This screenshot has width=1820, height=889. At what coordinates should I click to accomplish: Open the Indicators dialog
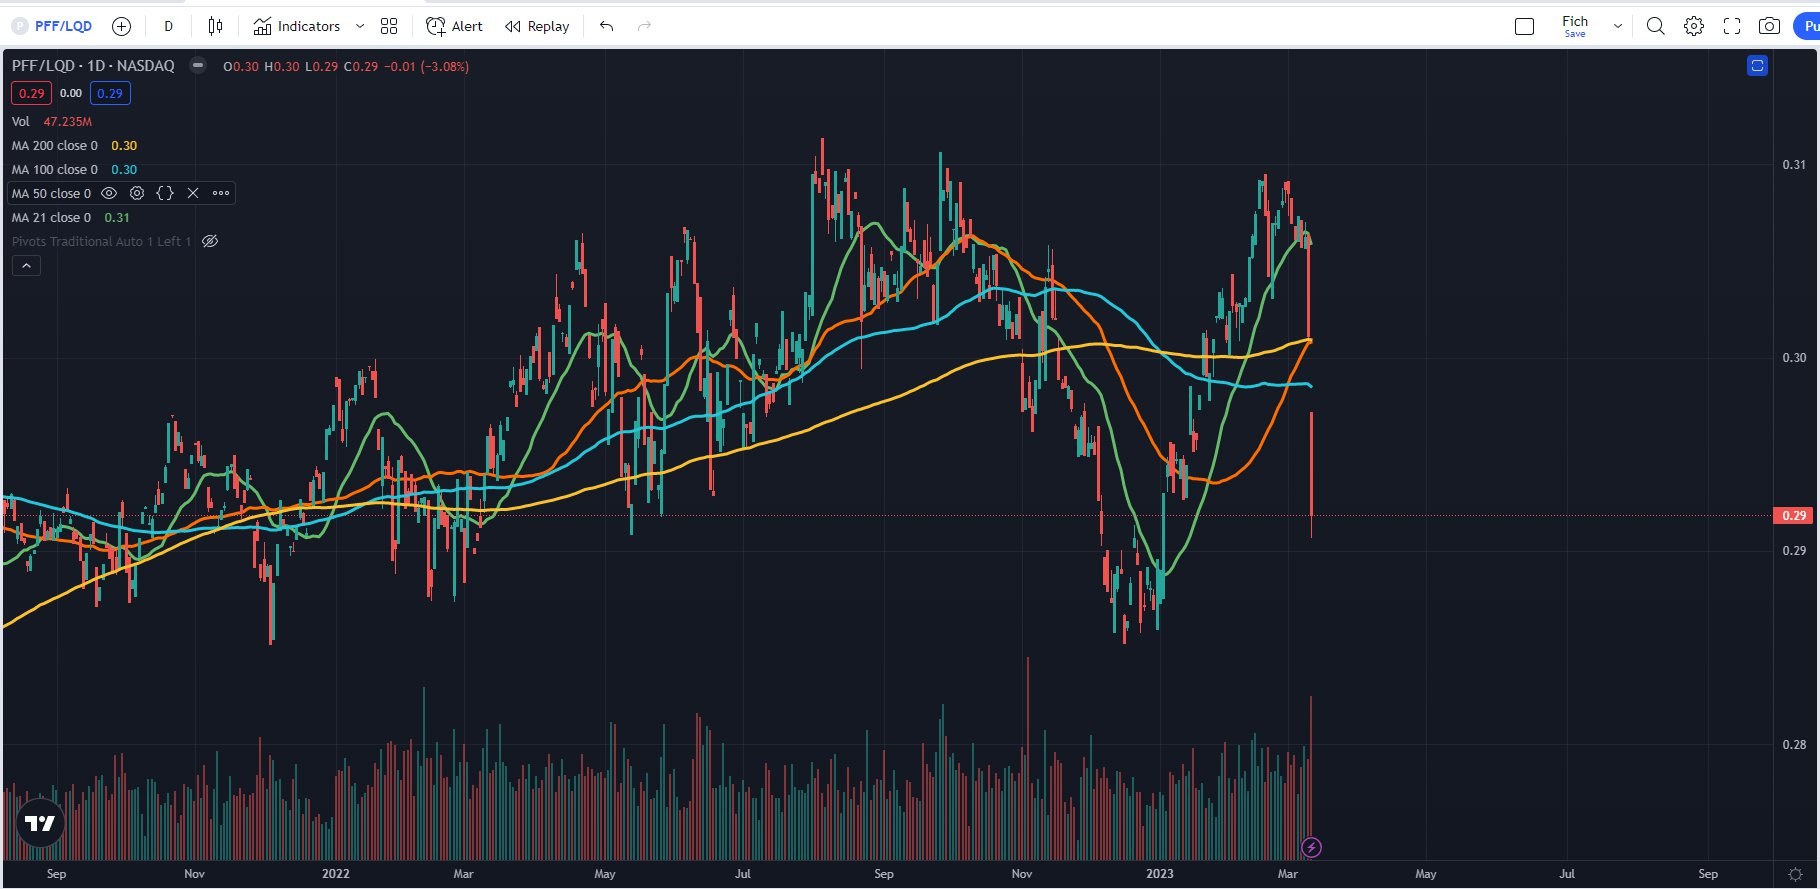coord(296,26)
